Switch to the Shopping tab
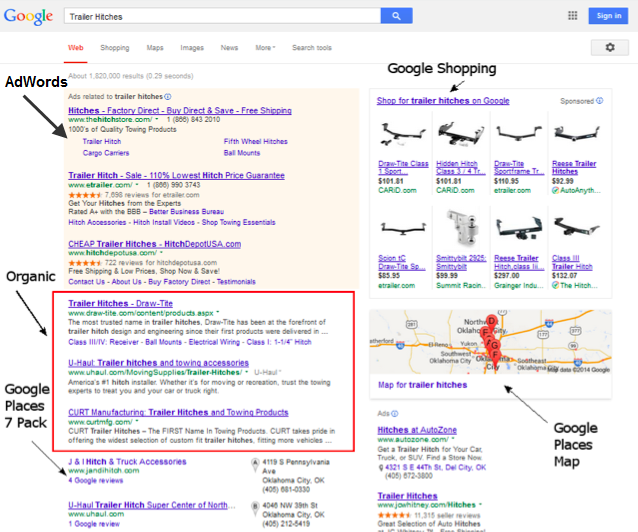638x532 pixels. 115,48
